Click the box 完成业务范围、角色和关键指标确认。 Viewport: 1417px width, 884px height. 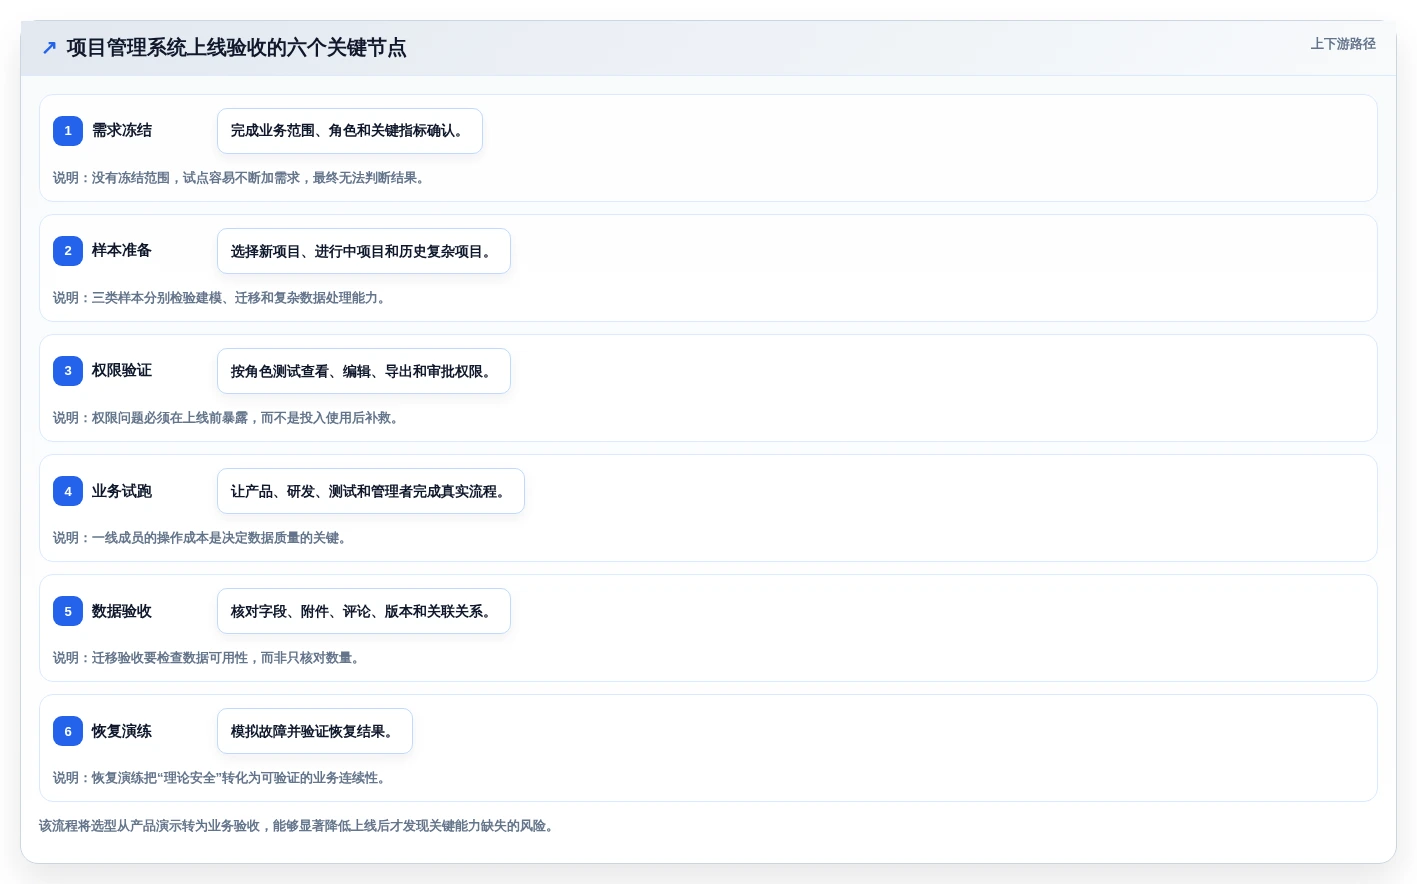(x=350, y=131)
